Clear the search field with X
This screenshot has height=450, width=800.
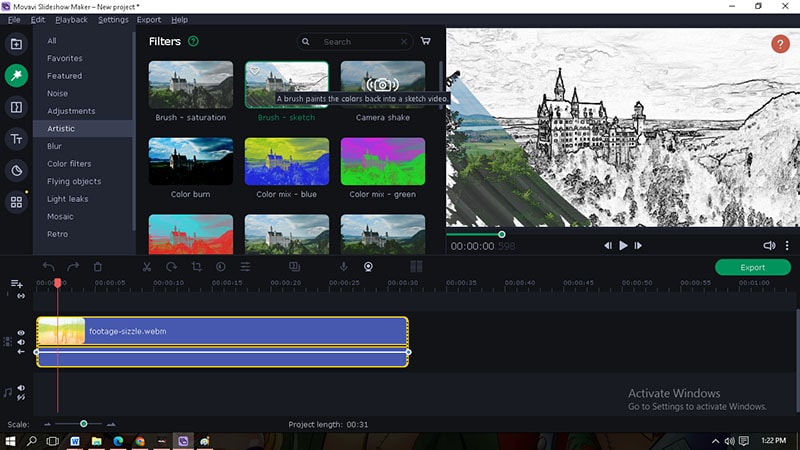[x=404, y=42]
